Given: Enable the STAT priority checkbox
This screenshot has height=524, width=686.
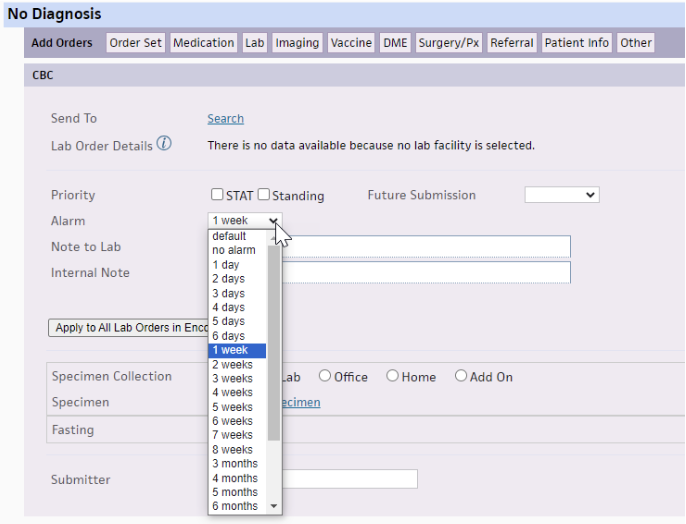Looking at the screenshot, I should [x=217, y=194].
